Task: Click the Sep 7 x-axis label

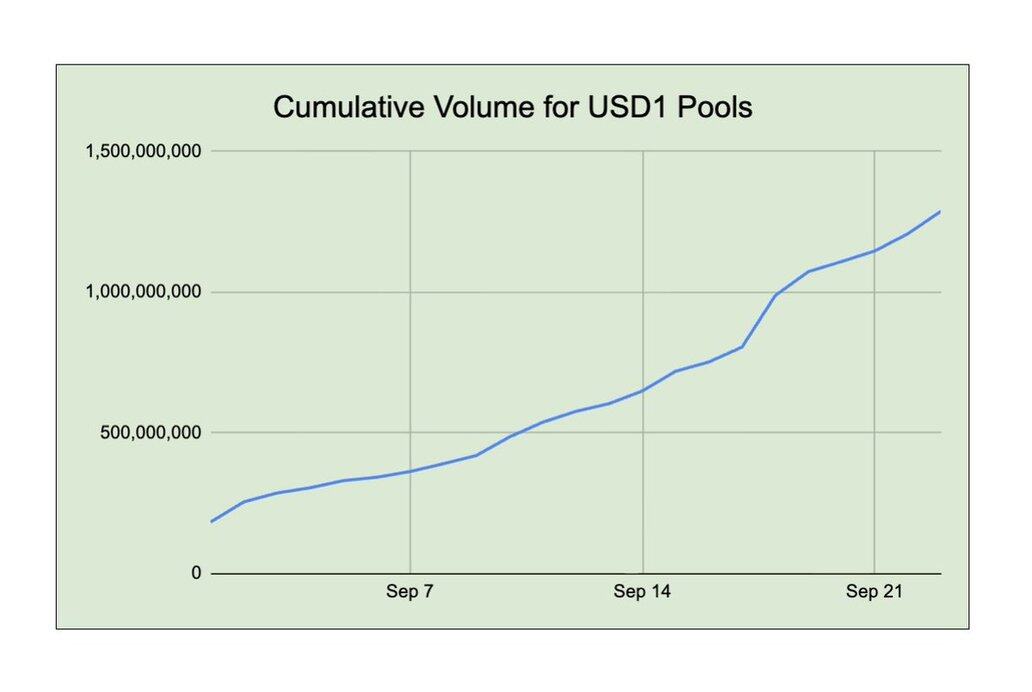Action: tap(409, 591)
